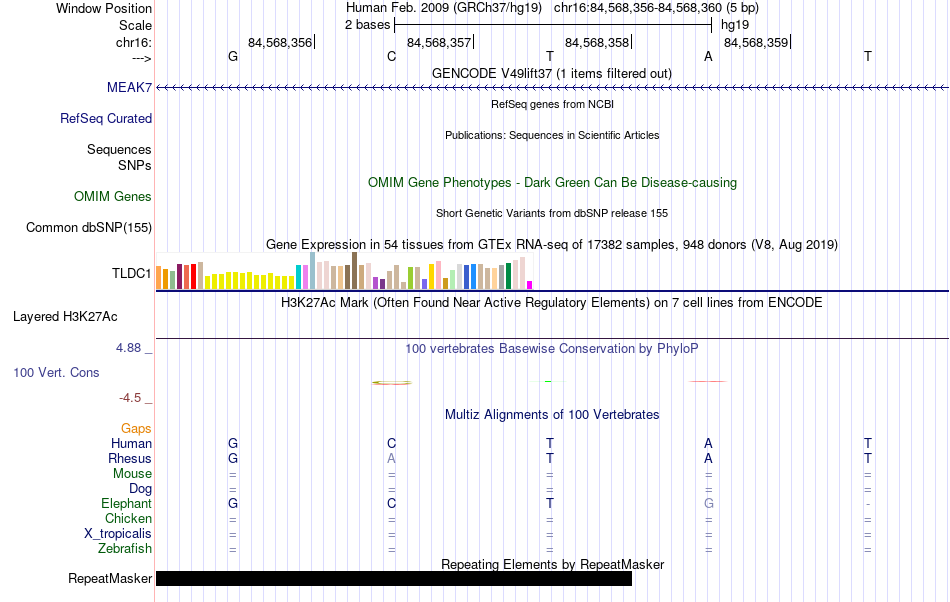Click 'Repeating Elements by RepeatMasker' title

tap(552, 564)
